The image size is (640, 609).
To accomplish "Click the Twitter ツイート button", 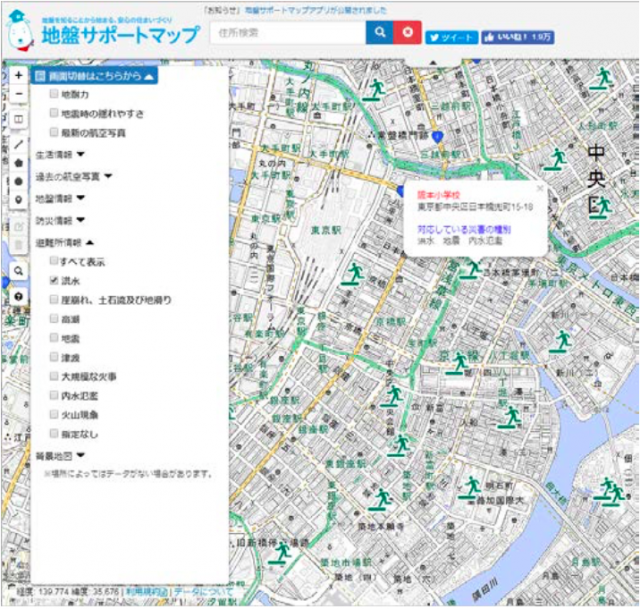I will (x=451, y=37).
